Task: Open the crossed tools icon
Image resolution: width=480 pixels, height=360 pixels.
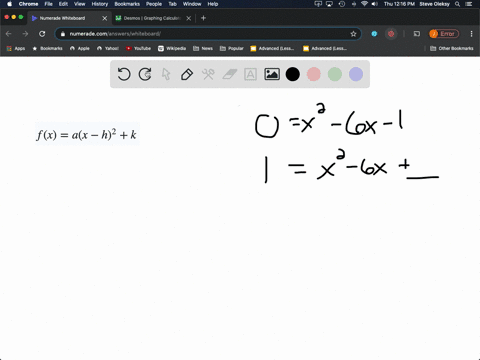Action: coord(208,74)
